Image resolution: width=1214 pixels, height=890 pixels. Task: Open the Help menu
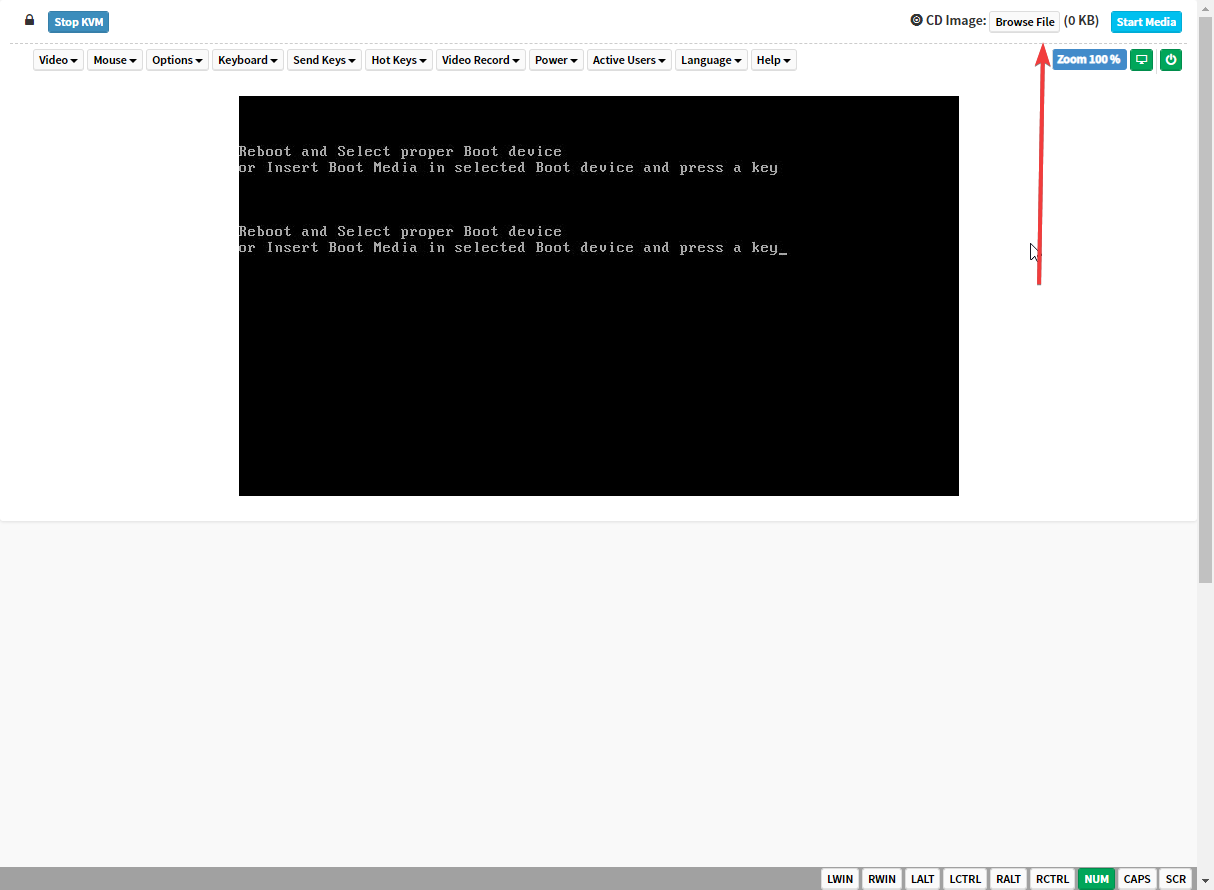tap(774, 60)
